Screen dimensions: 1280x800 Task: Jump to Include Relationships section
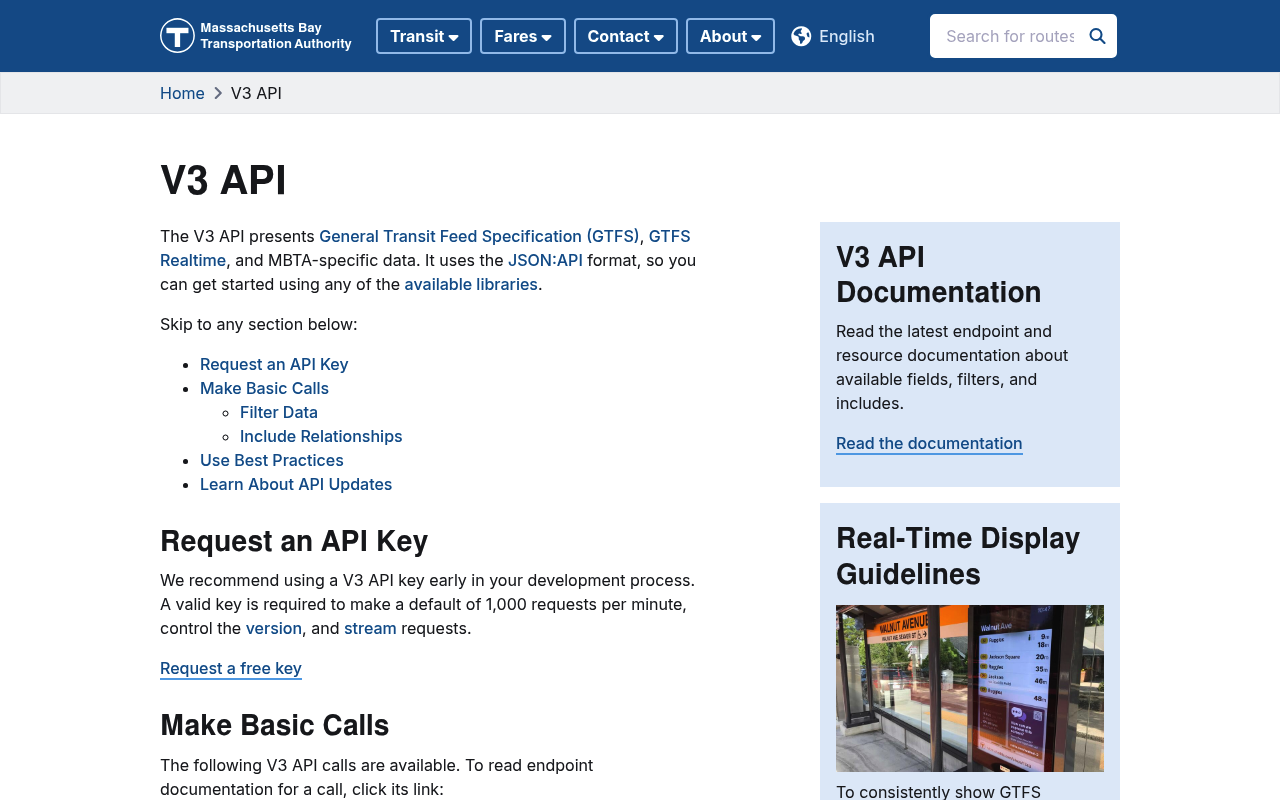coord(321,436)
